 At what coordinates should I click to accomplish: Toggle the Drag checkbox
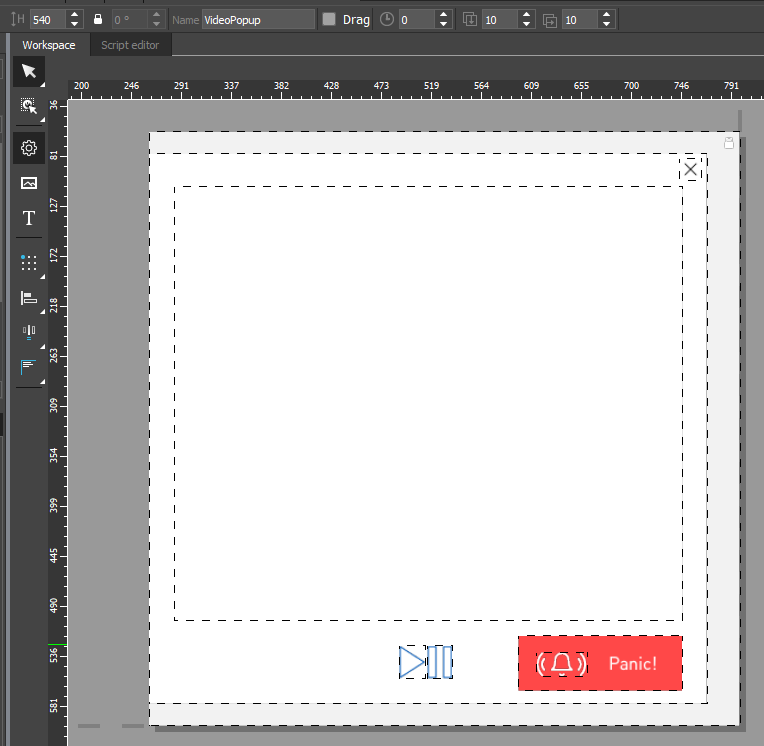click(329, 19)
